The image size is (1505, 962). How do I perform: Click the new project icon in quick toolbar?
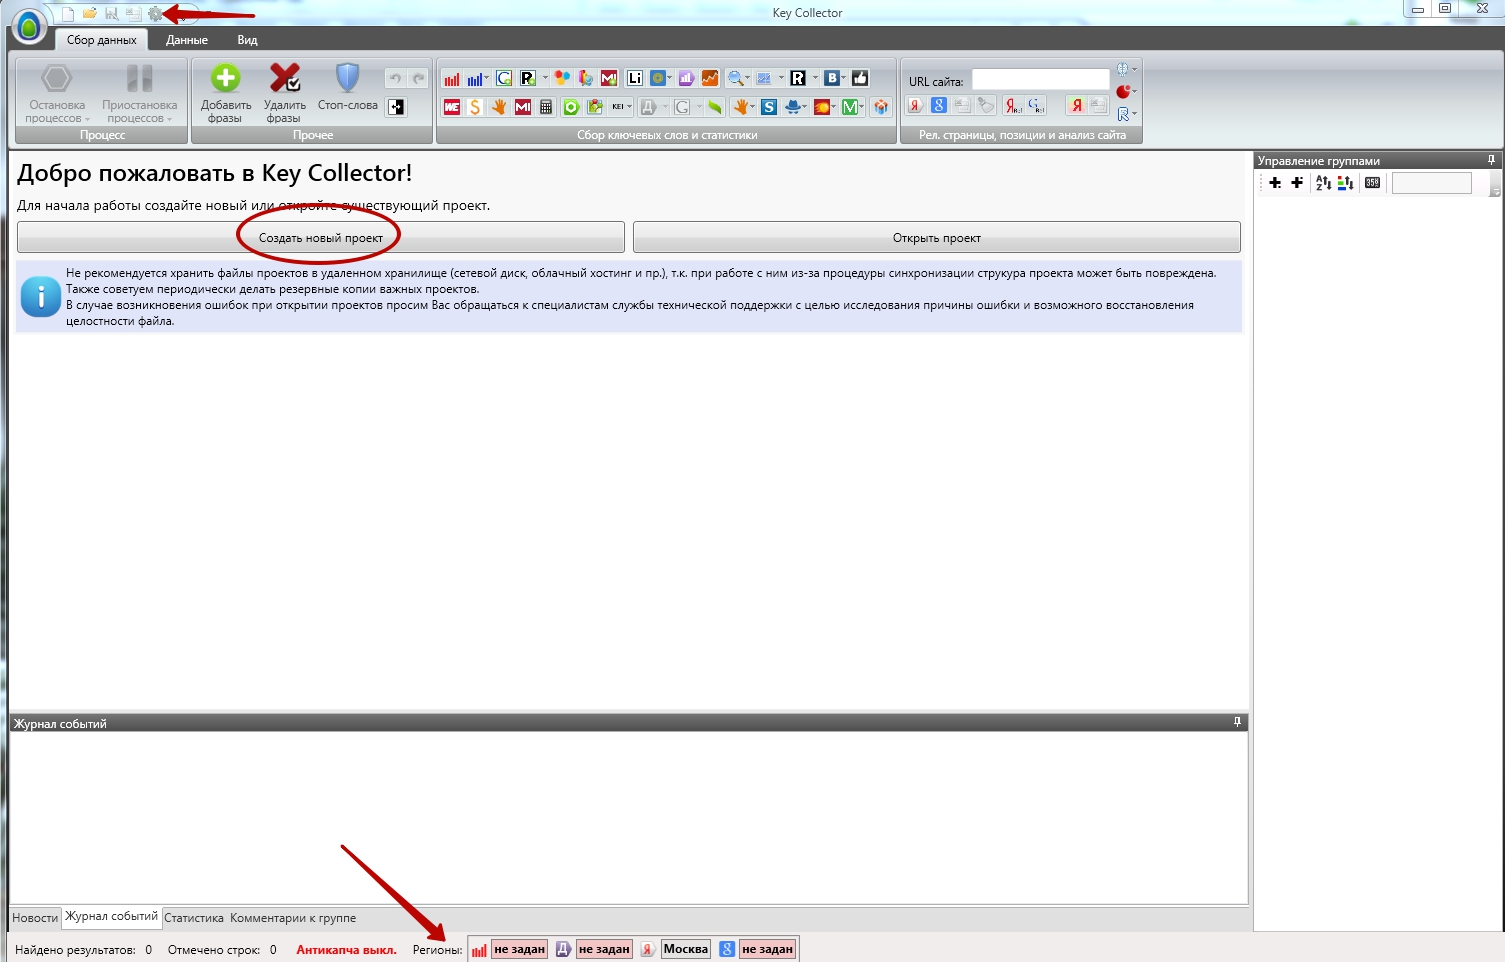point(68,14)
